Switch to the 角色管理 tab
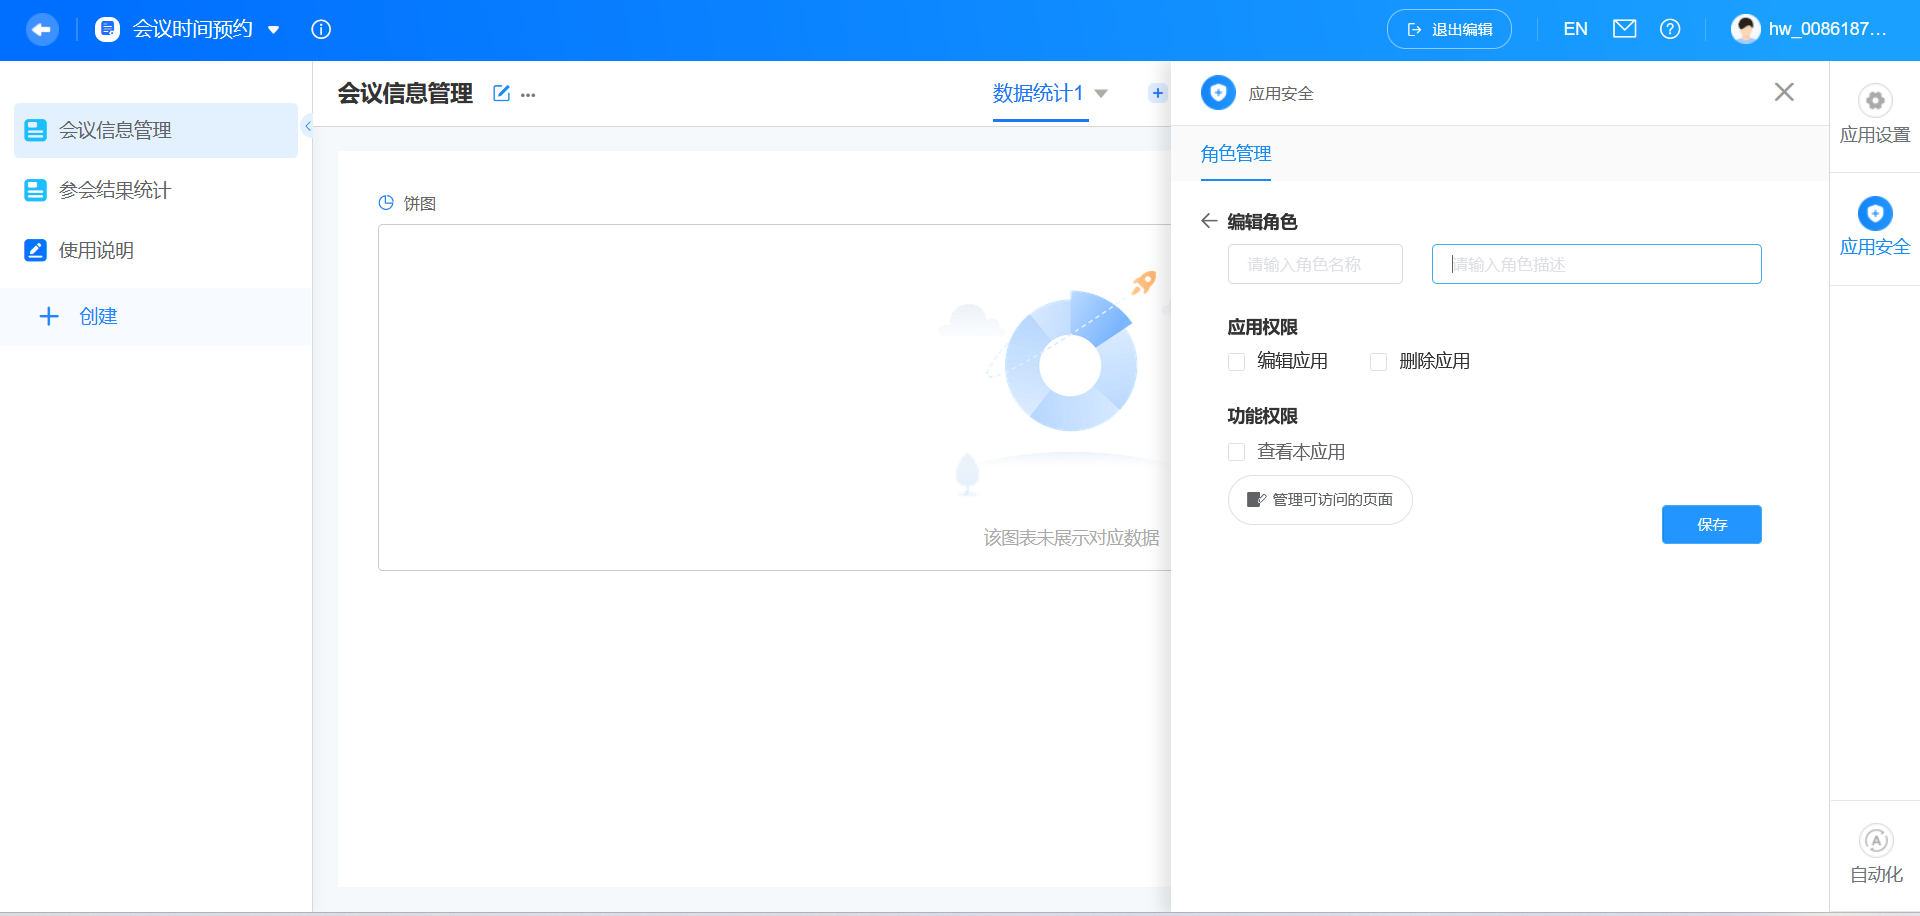This screenshot has width=1920, height=916. click(1236, 154)
